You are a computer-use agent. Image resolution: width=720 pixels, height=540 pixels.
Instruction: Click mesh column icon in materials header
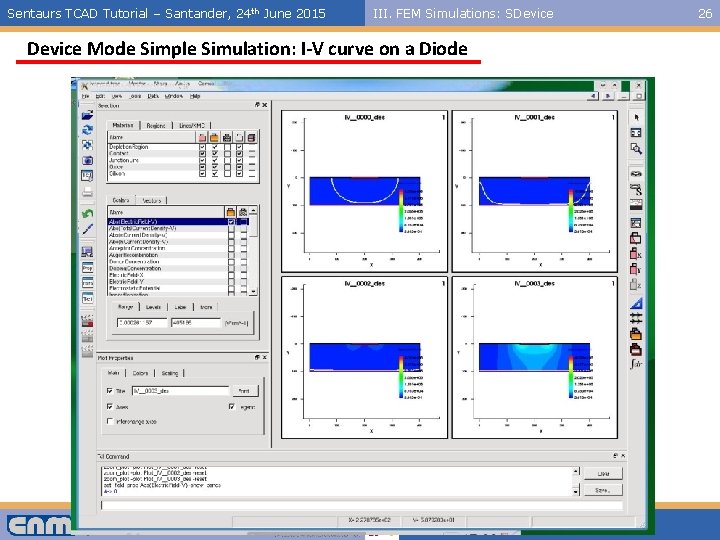(x=227, y=137)
